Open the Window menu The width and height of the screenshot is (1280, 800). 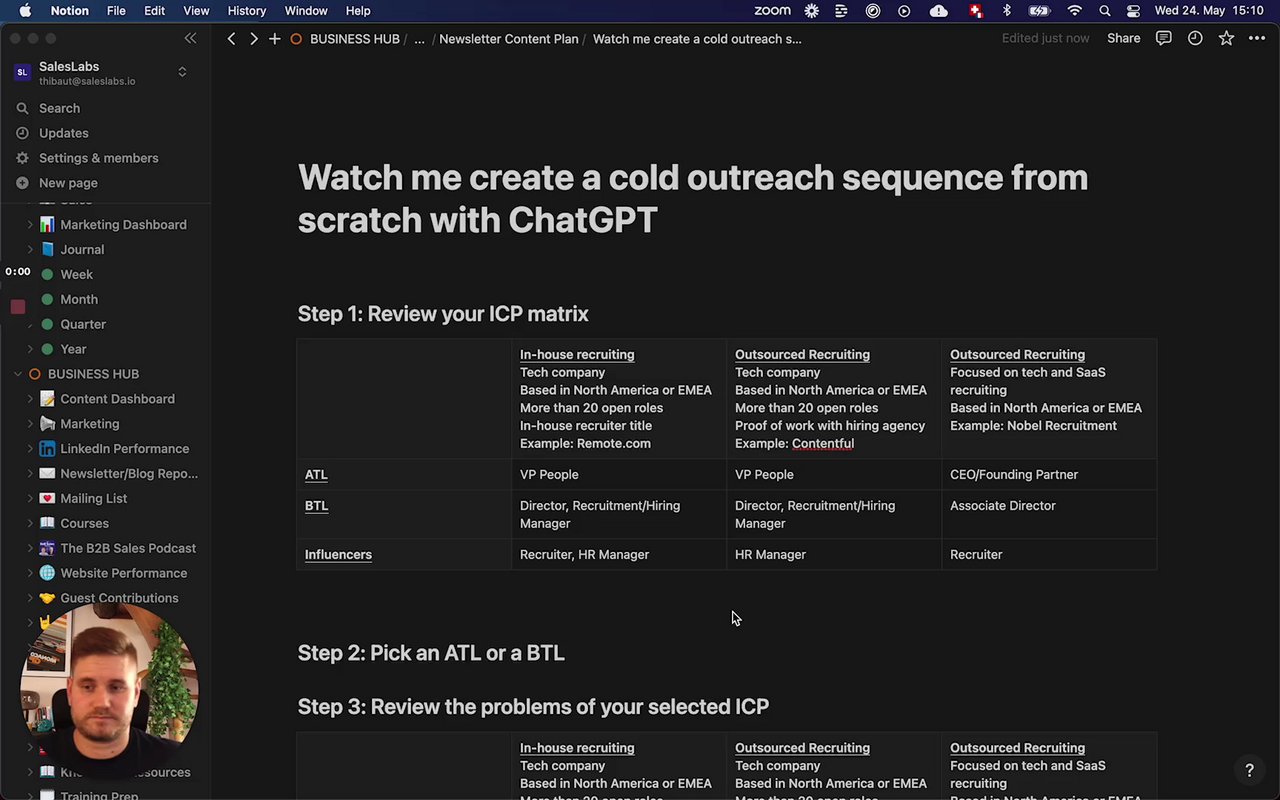pos(306,11)
